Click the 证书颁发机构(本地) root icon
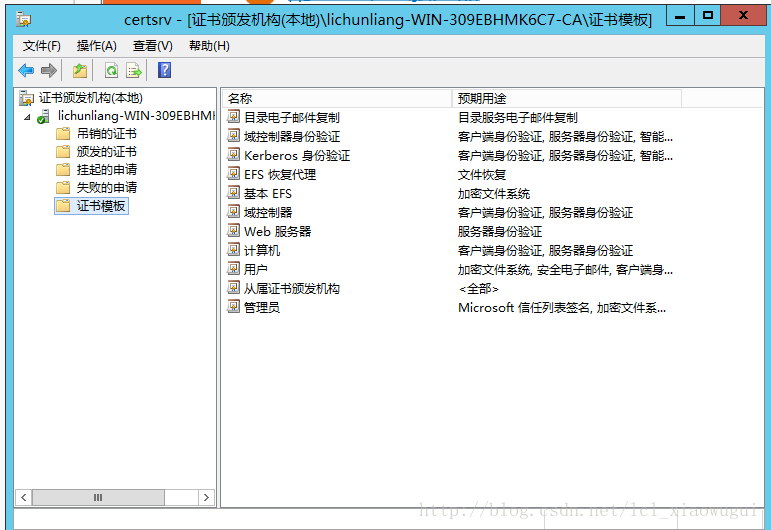The image size is (771, 530). (x=26, y=98)
